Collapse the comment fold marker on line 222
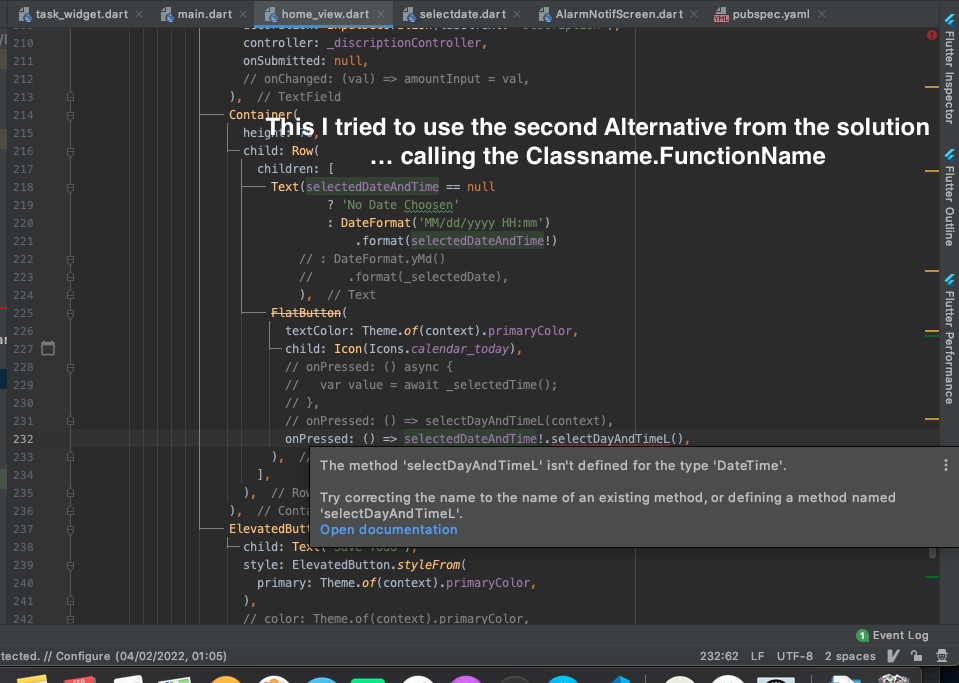 point(70,259)
